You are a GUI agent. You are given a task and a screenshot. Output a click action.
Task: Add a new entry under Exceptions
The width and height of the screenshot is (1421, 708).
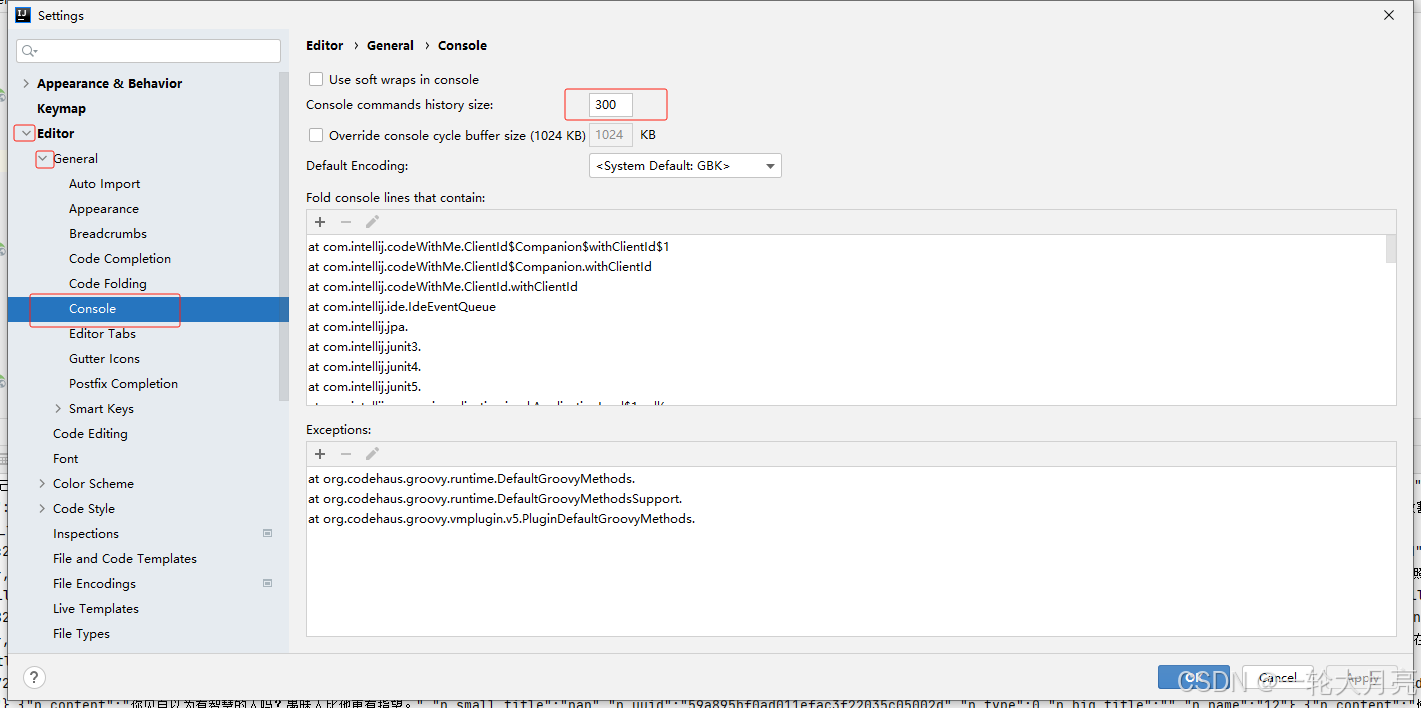(x=319, y=453)
